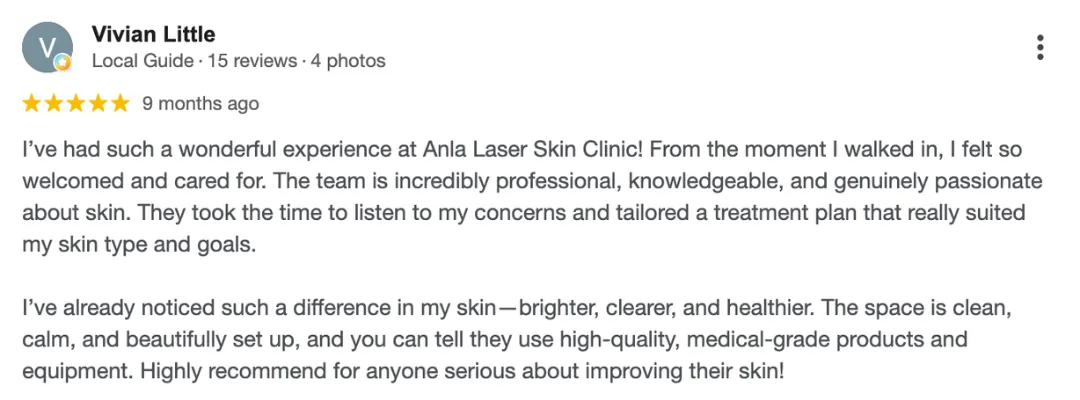View the reviewer's 4 photos
The width and height of the screenshot is (1080, 400).
coord(348,61)
